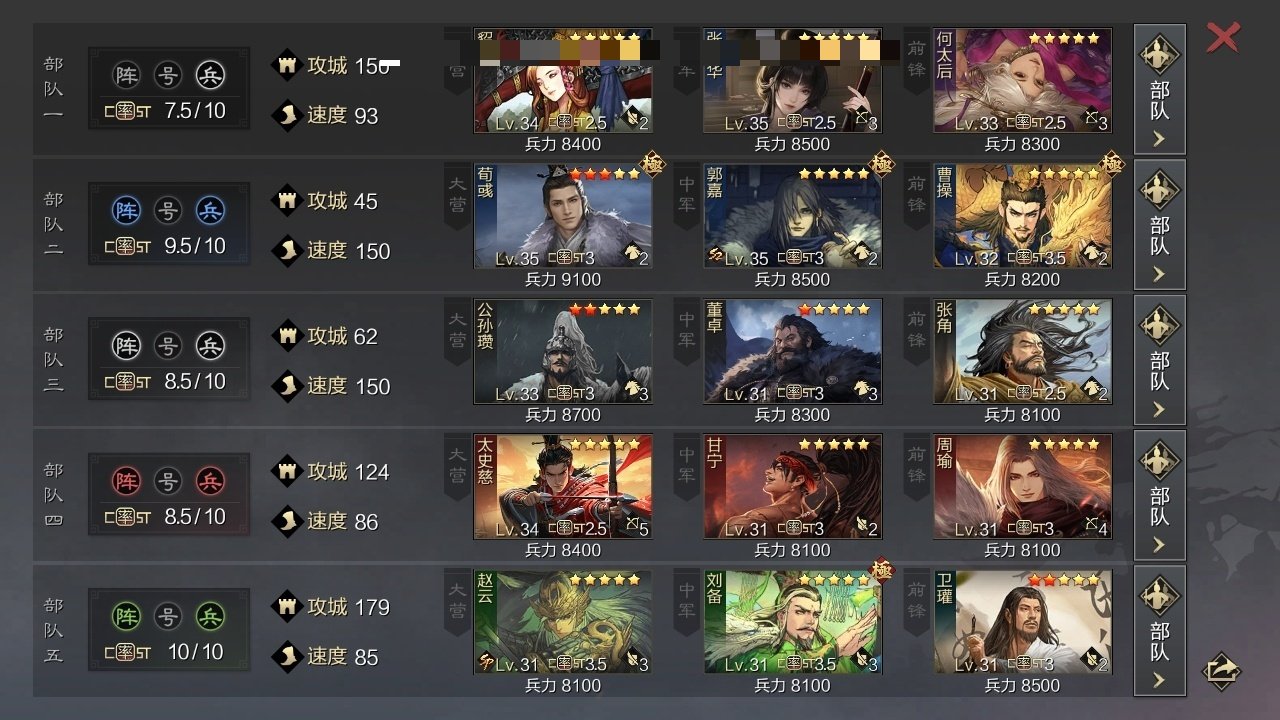Toggle the red 兵 troop icon in 部队四

[210, 482]
